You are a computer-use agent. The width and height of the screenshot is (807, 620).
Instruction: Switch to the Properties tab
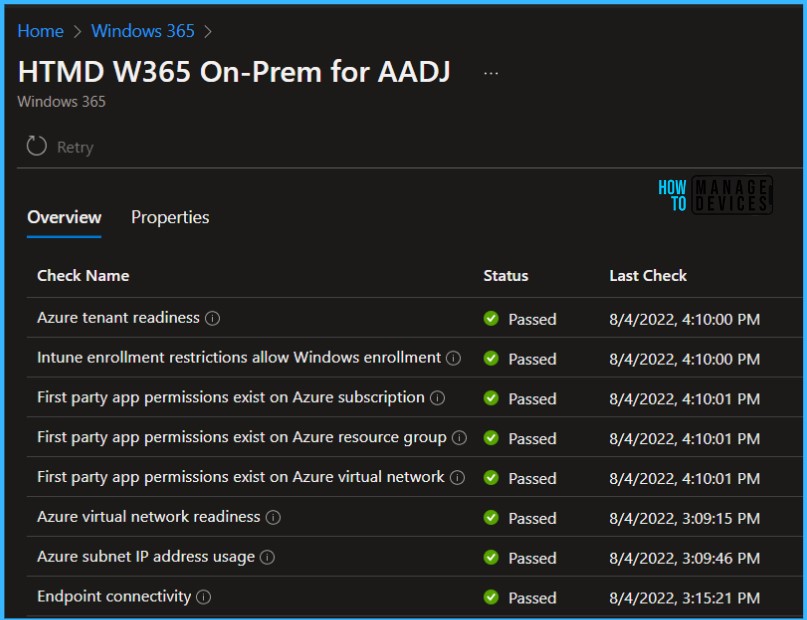(x=170, y=217)
